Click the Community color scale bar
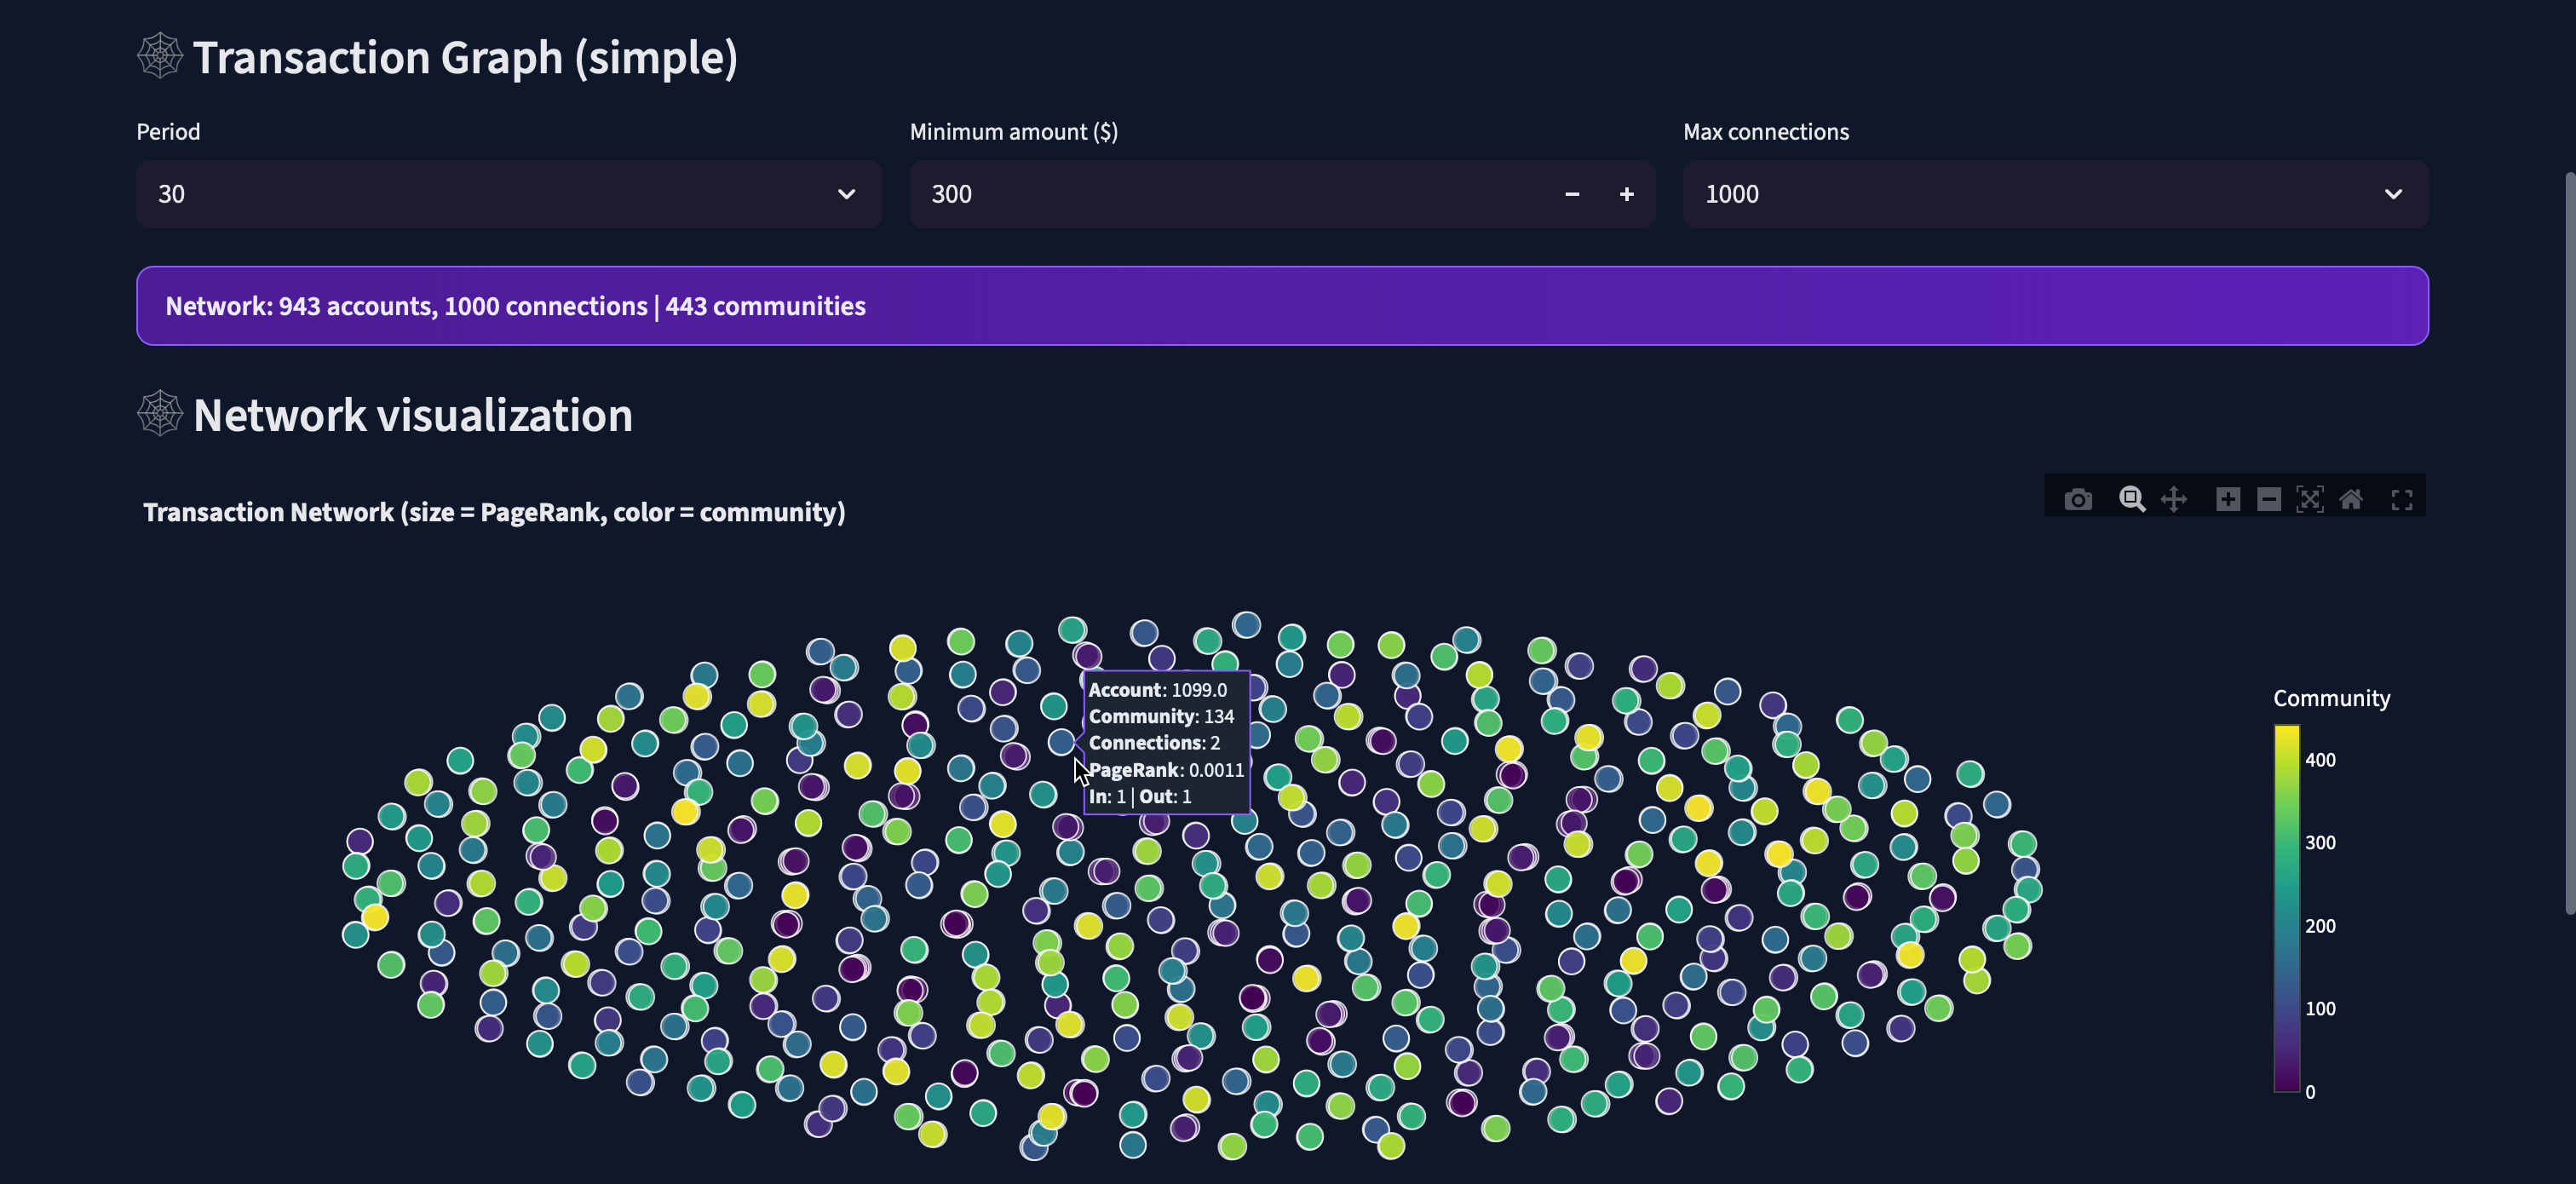The width and height of the screenshot is (2576, 1184). tap(2286, 908)
